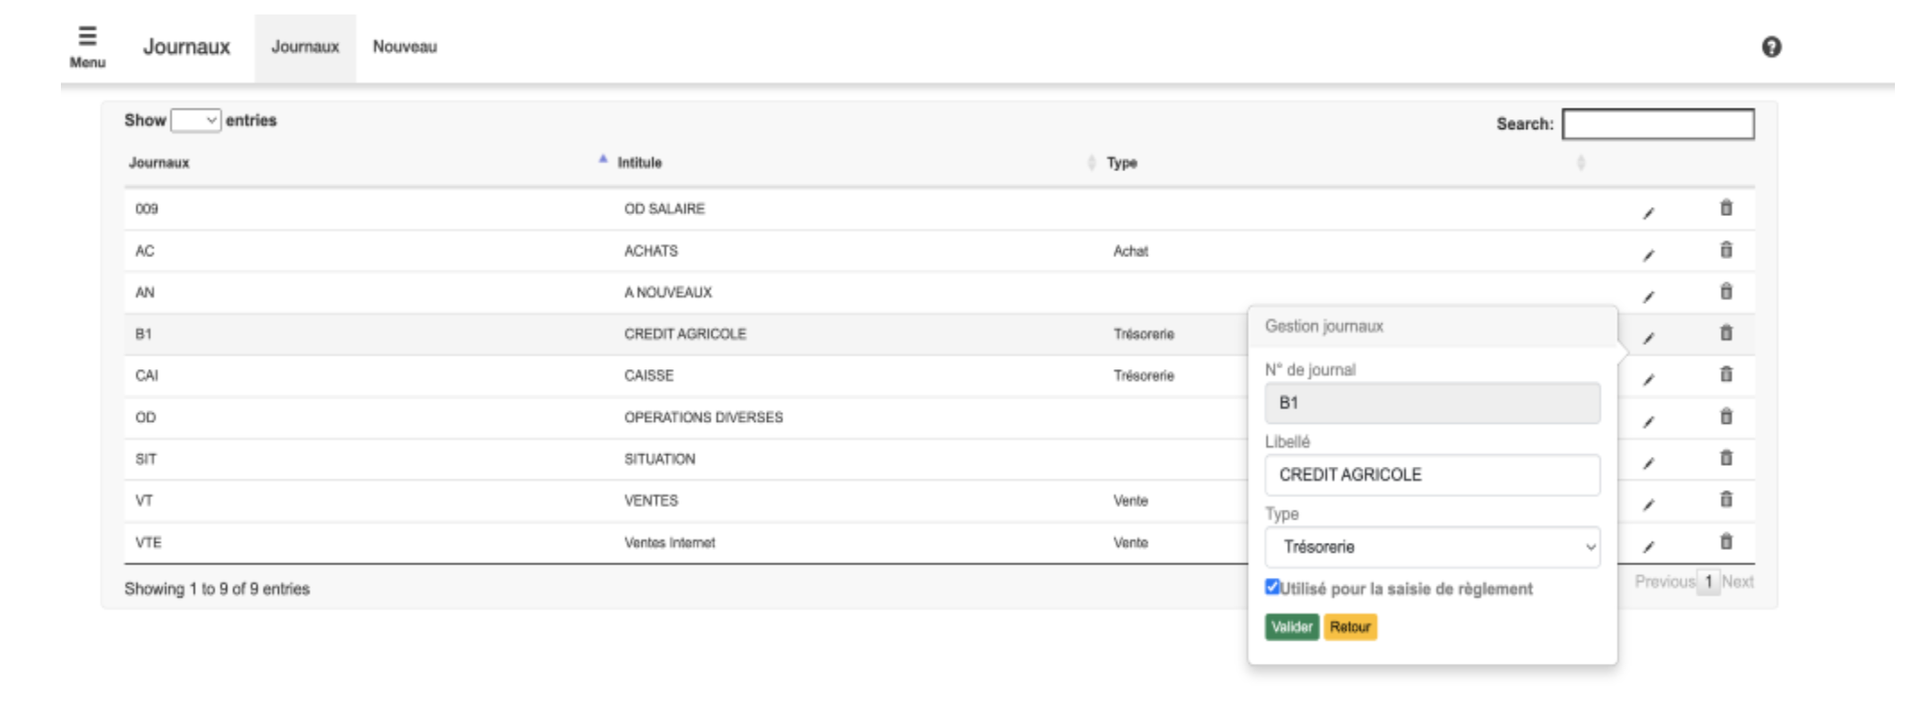Focus the Search input field
The image size is (1920, 706).
click(x=1657, y=124)
